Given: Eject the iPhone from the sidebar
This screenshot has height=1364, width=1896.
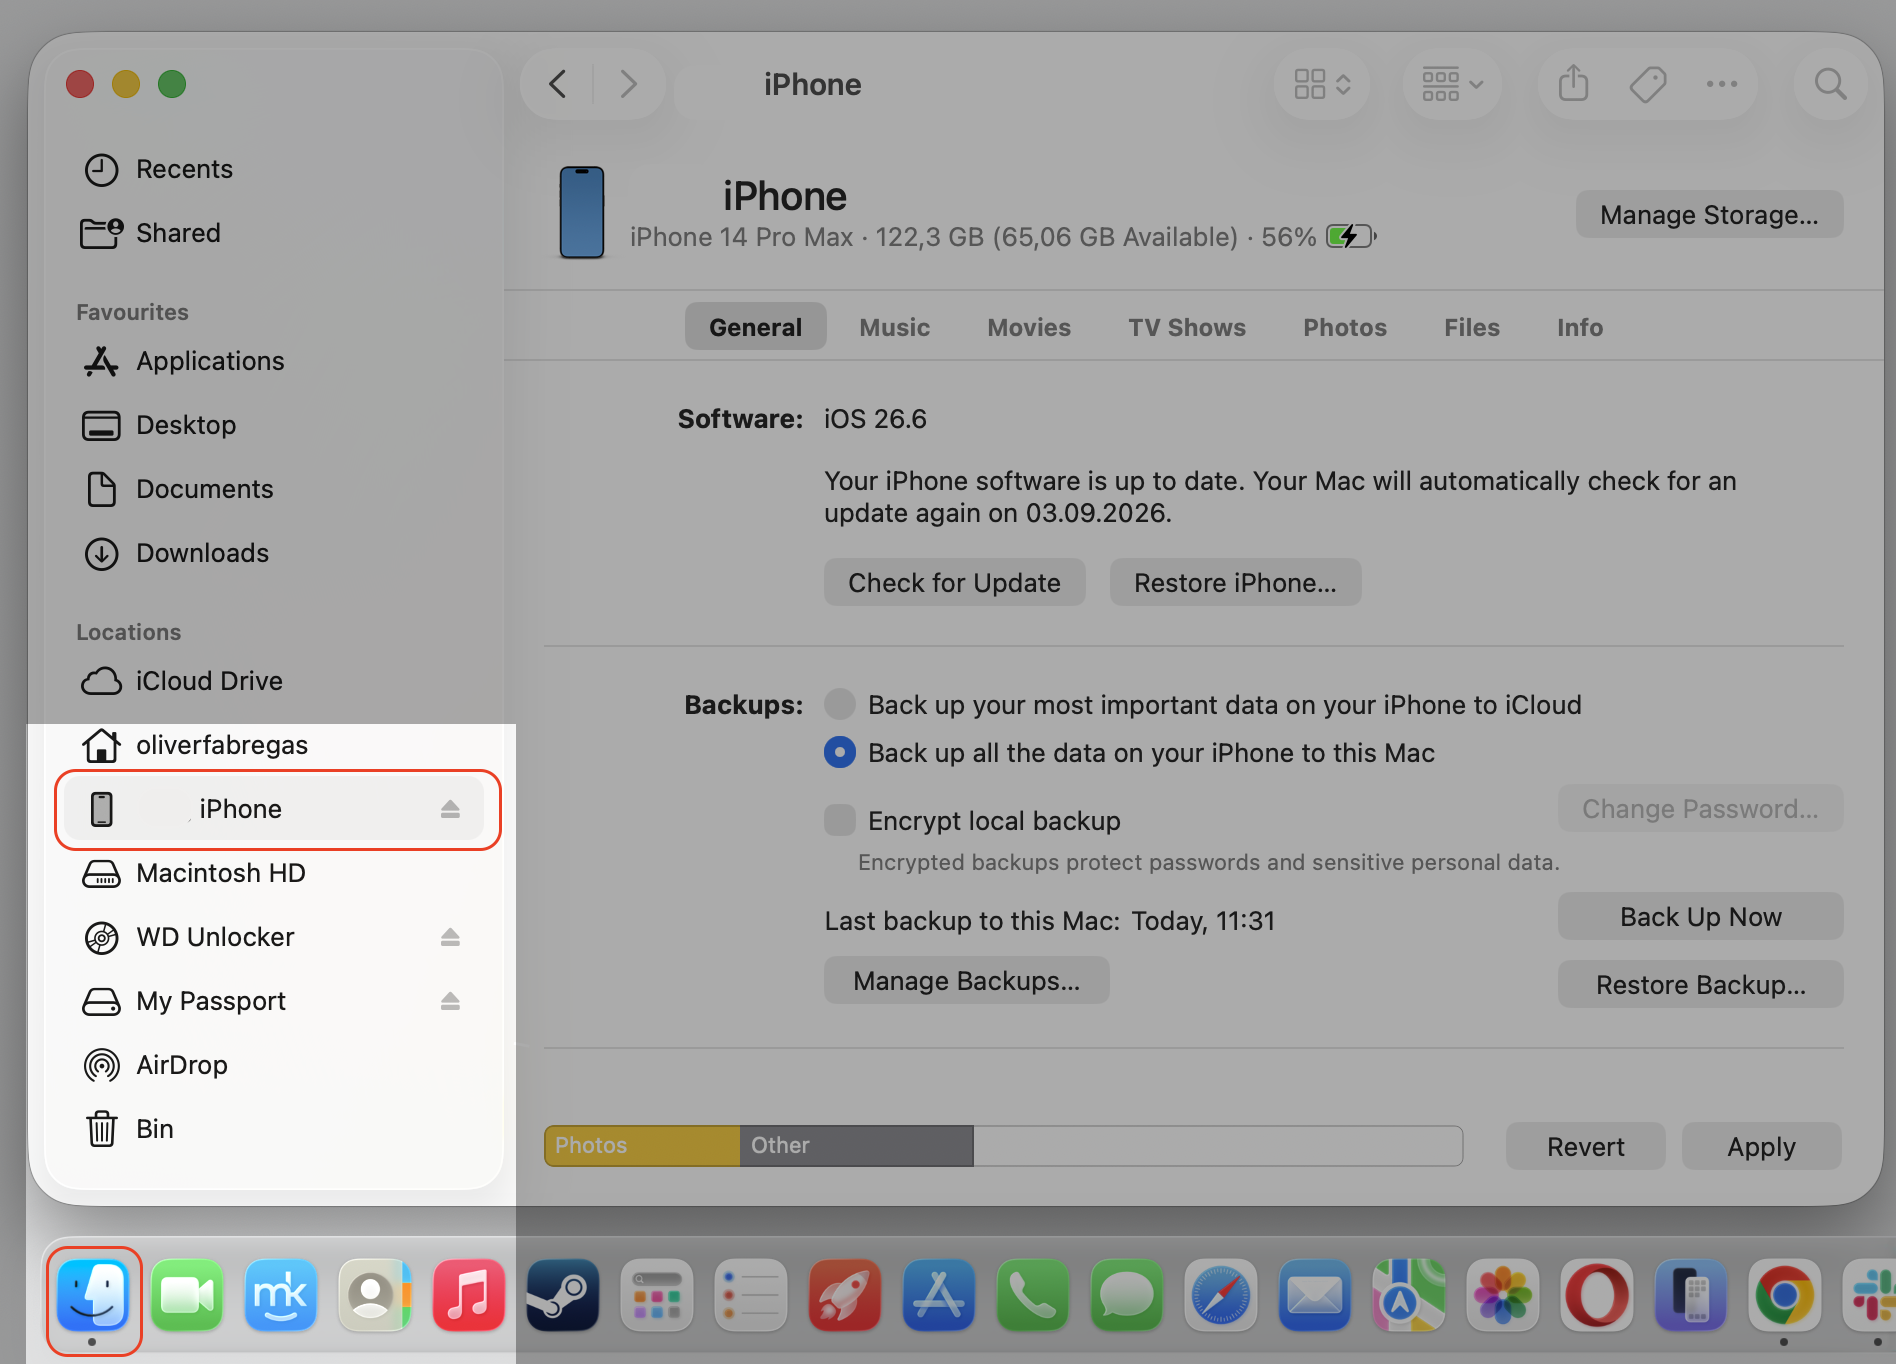Looking at the screenshot, I should click(x=450, y=809).
